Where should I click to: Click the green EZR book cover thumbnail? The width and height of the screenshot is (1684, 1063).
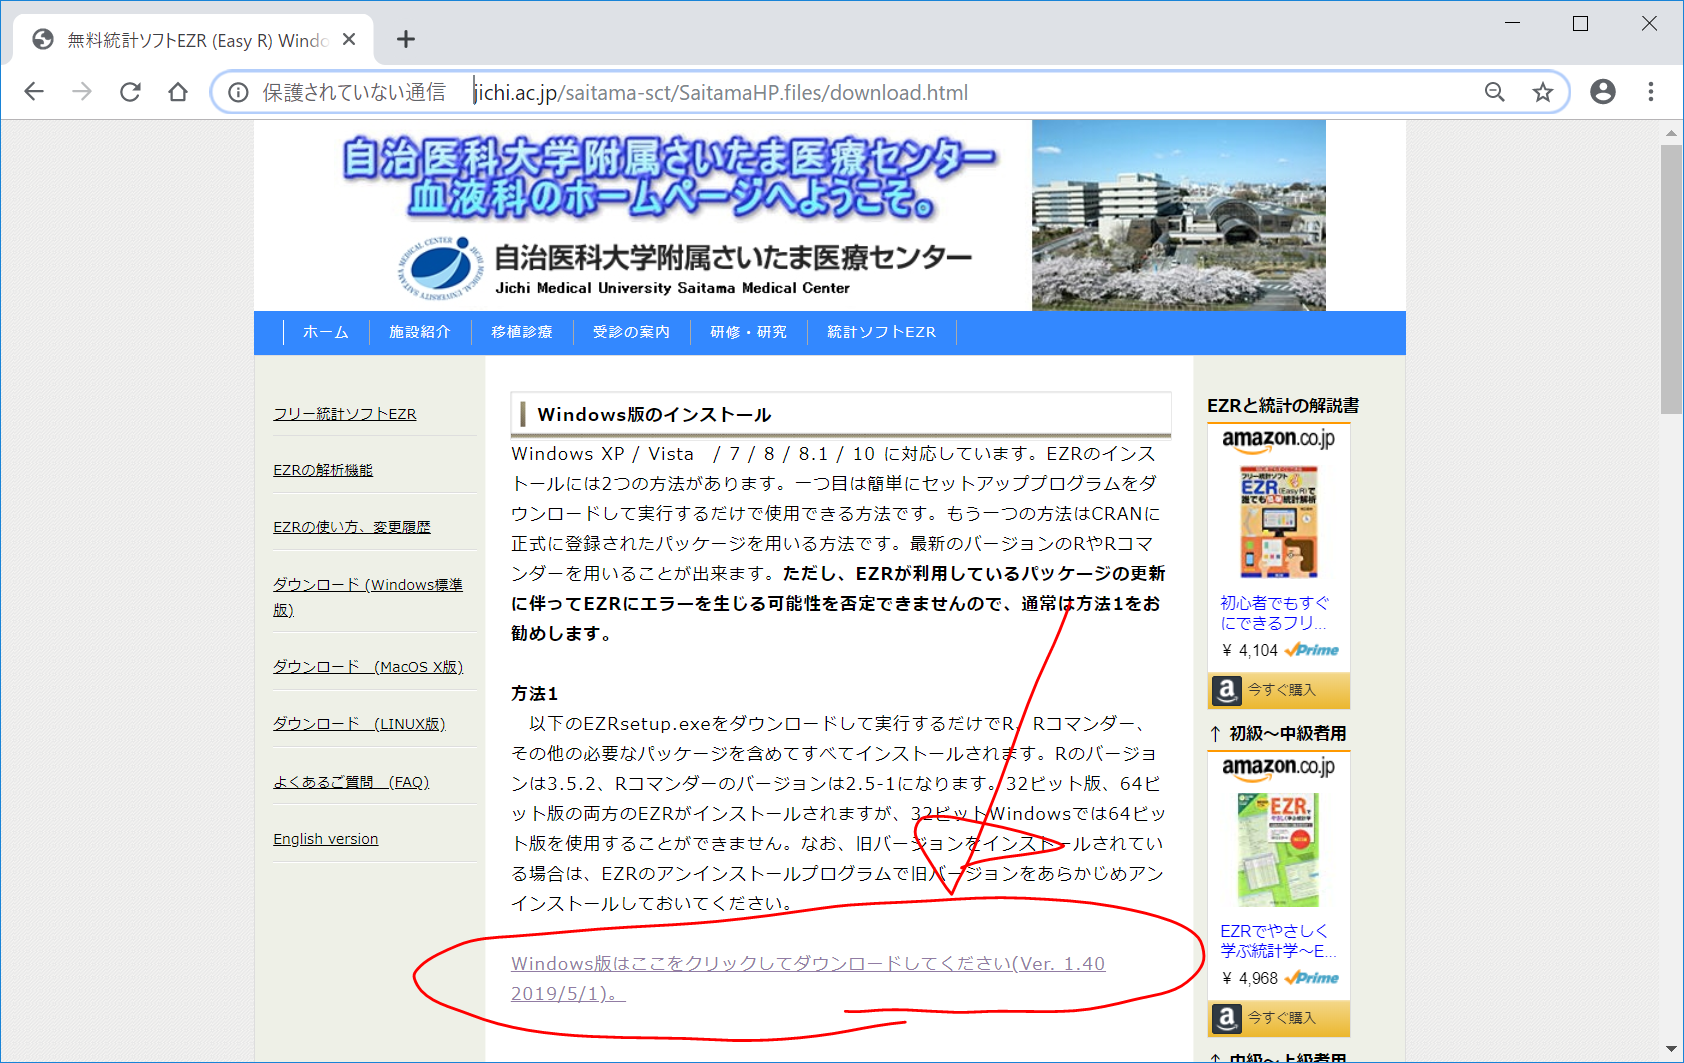coord(1278,850)
